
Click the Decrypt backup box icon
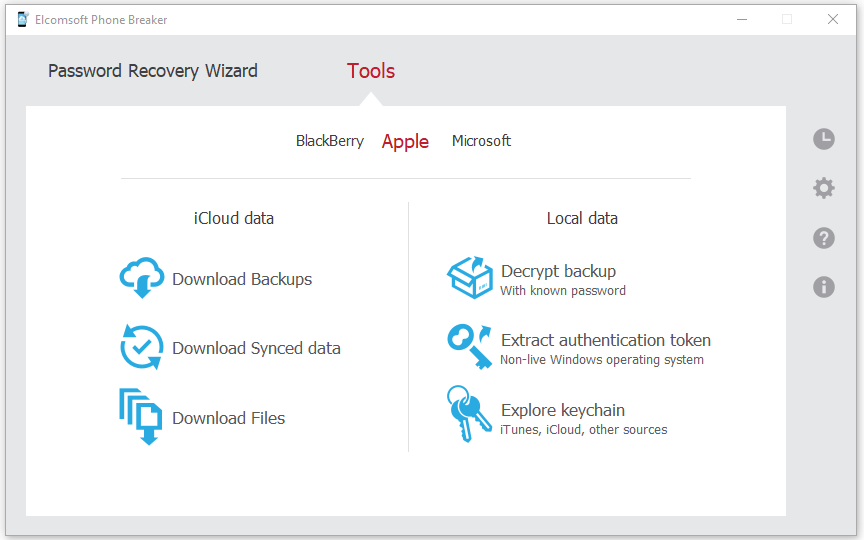(469, 278)
